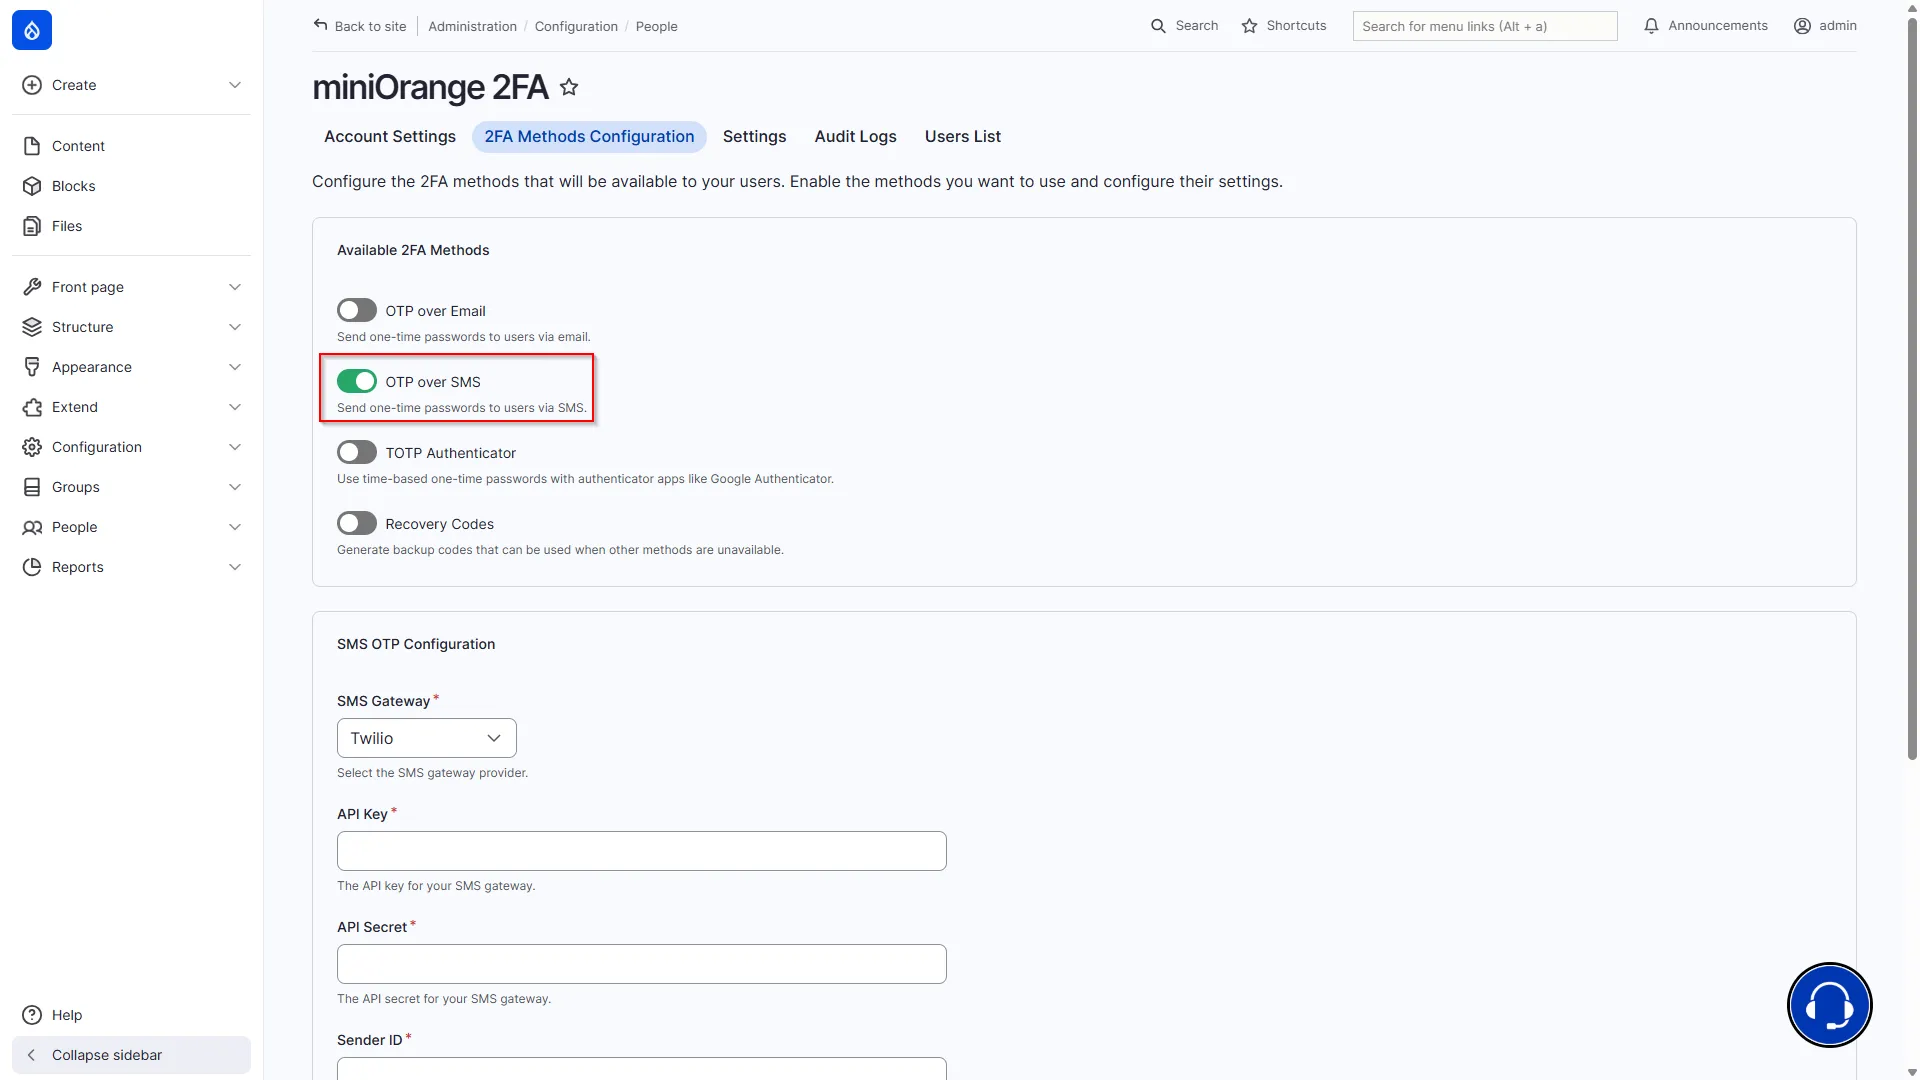
Task: Click the Help question mark icon
Action: tap(32, 1015)
